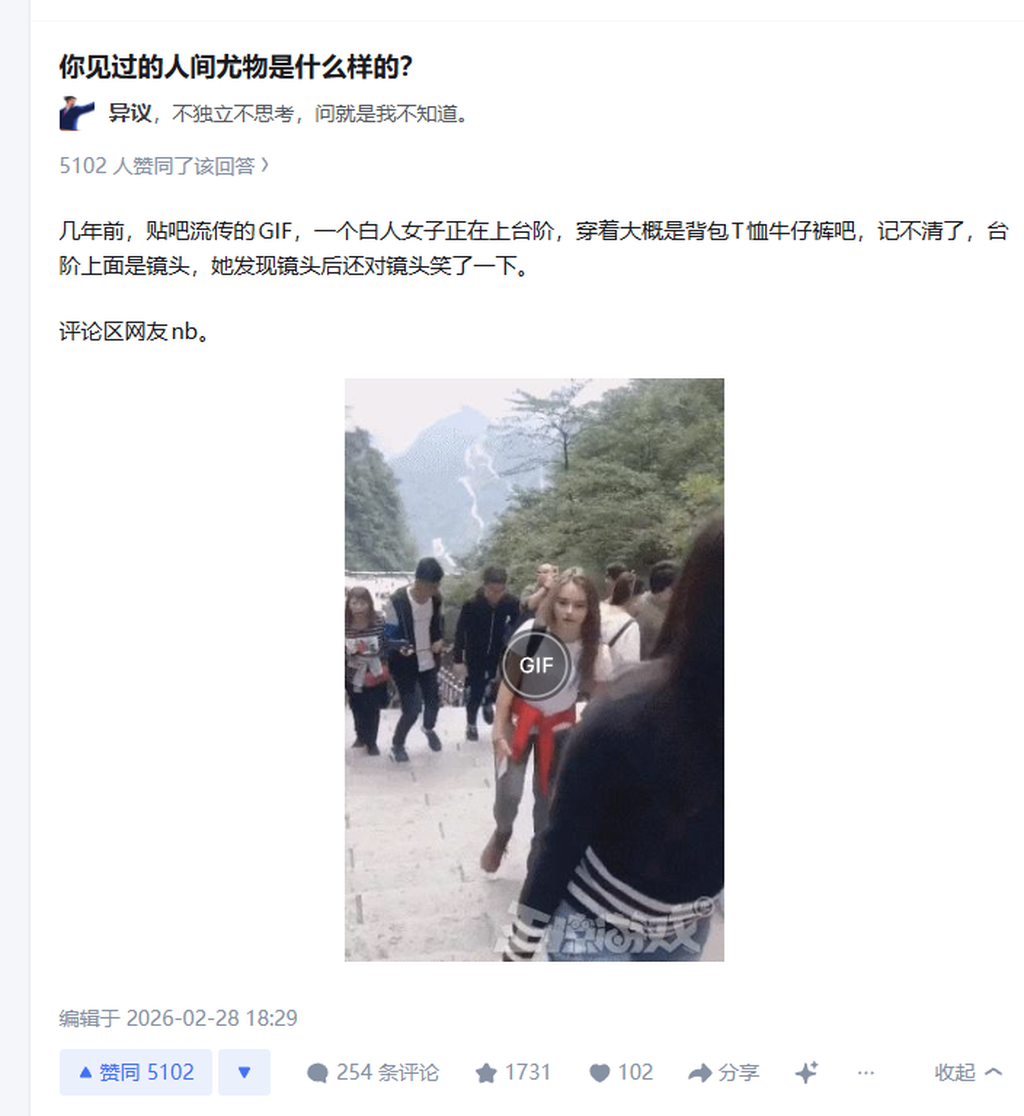Click the sparkle AI icon
The image size is (1024, 1116).
click(x=806, y=1073)
